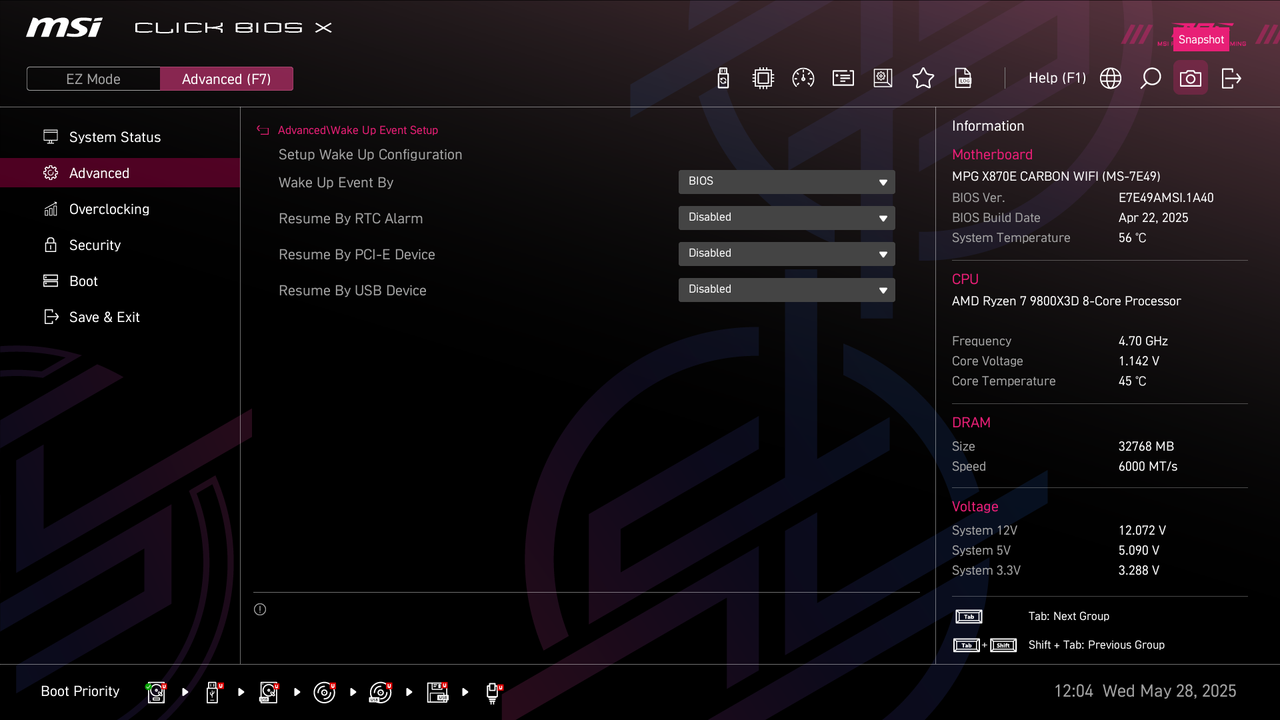Viewport: 1280px width, 720px height.
Task: Click the date and time at bottom right
Action: 1145,691
